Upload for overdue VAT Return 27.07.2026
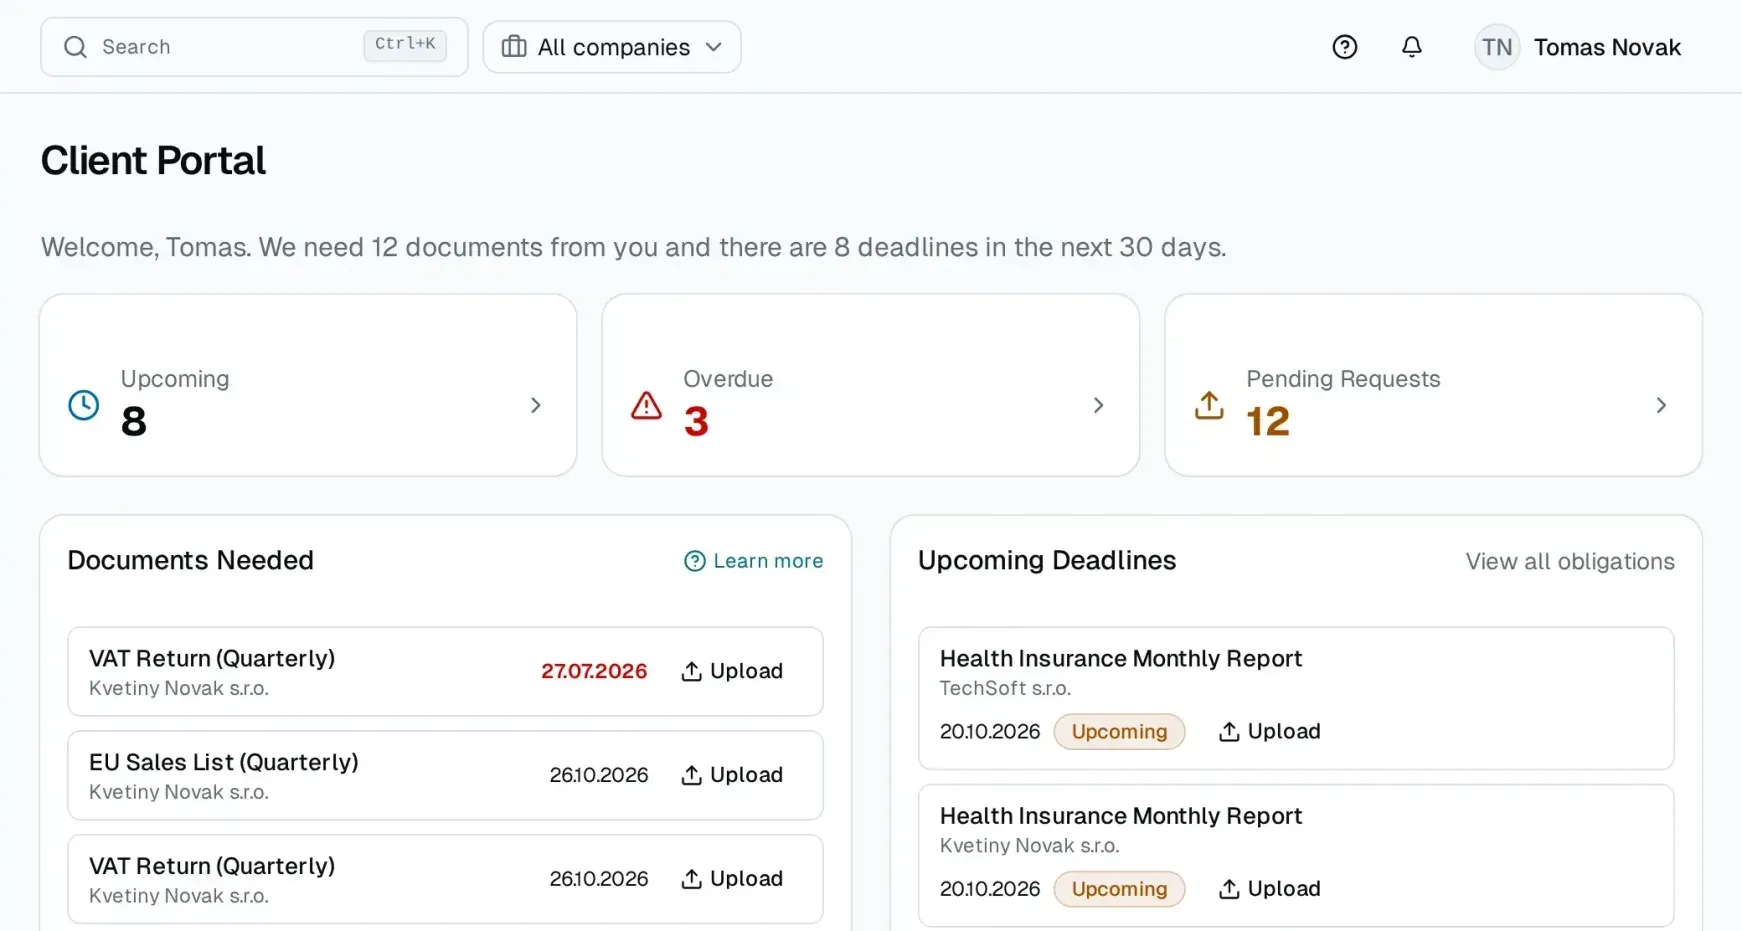The height and width of the screenshot is (931, 1742). point(732,671)
